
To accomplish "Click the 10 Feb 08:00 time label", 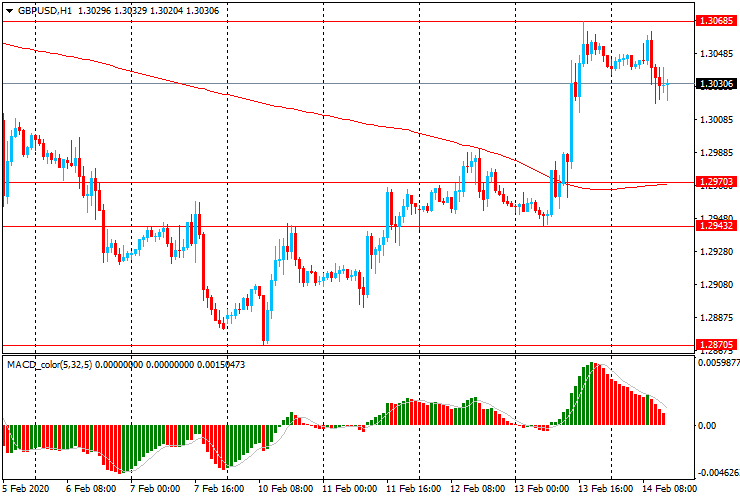I will [x=285, y=488].
